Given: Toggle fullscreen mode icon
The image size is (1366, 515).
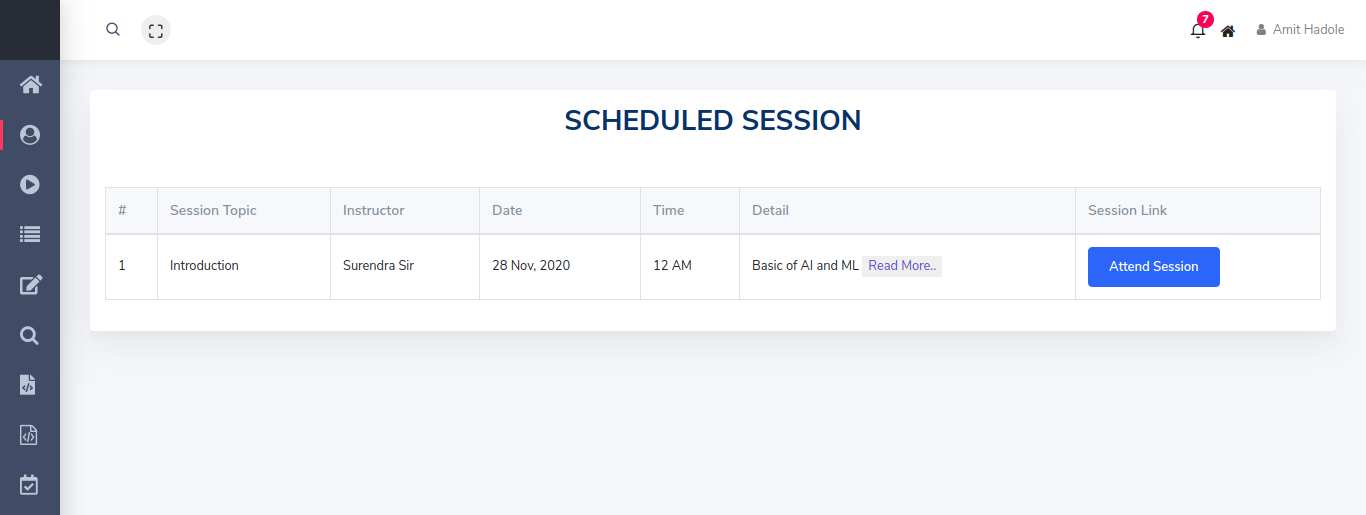Looking at the screenshot, I should (156, 30).
